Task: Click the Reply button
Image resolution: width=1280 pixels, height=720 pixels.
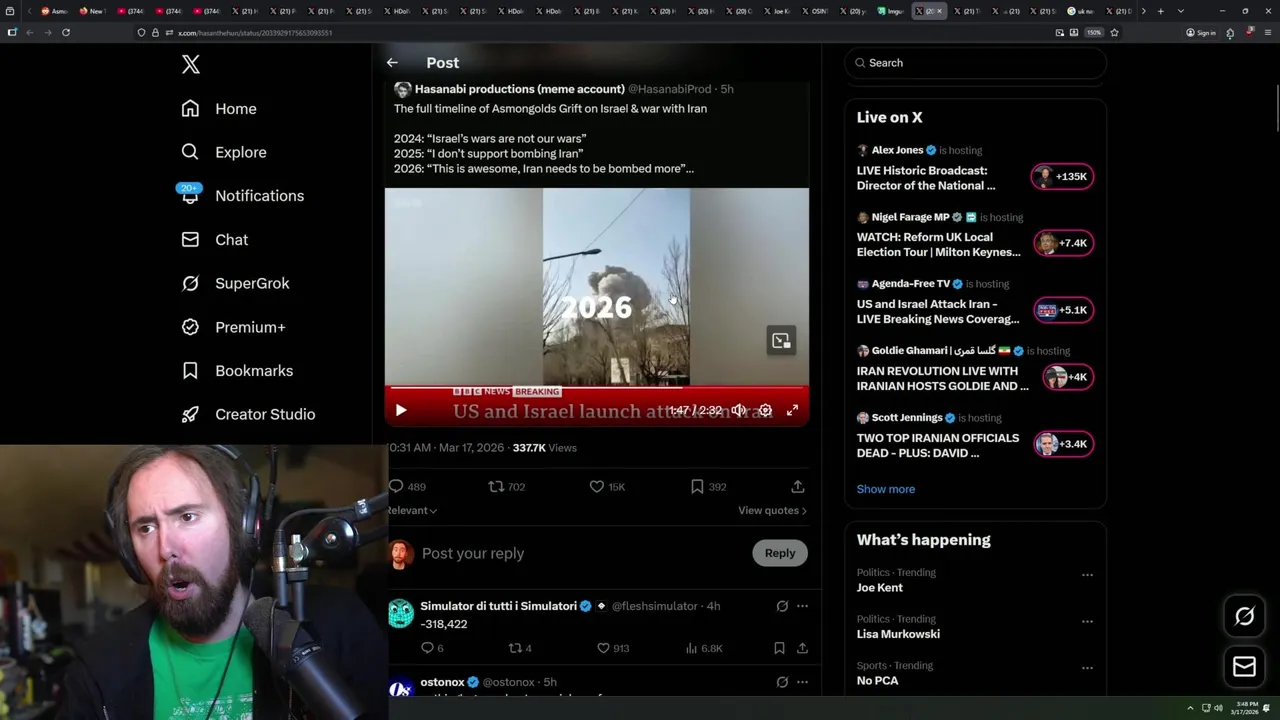Action: (780, 553)
